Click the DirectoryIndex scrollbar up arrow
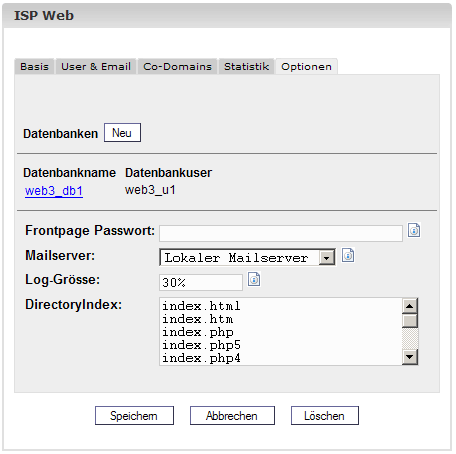Image resolution: width=456 pixels, height=454 pixels. [x=410, y=306]
